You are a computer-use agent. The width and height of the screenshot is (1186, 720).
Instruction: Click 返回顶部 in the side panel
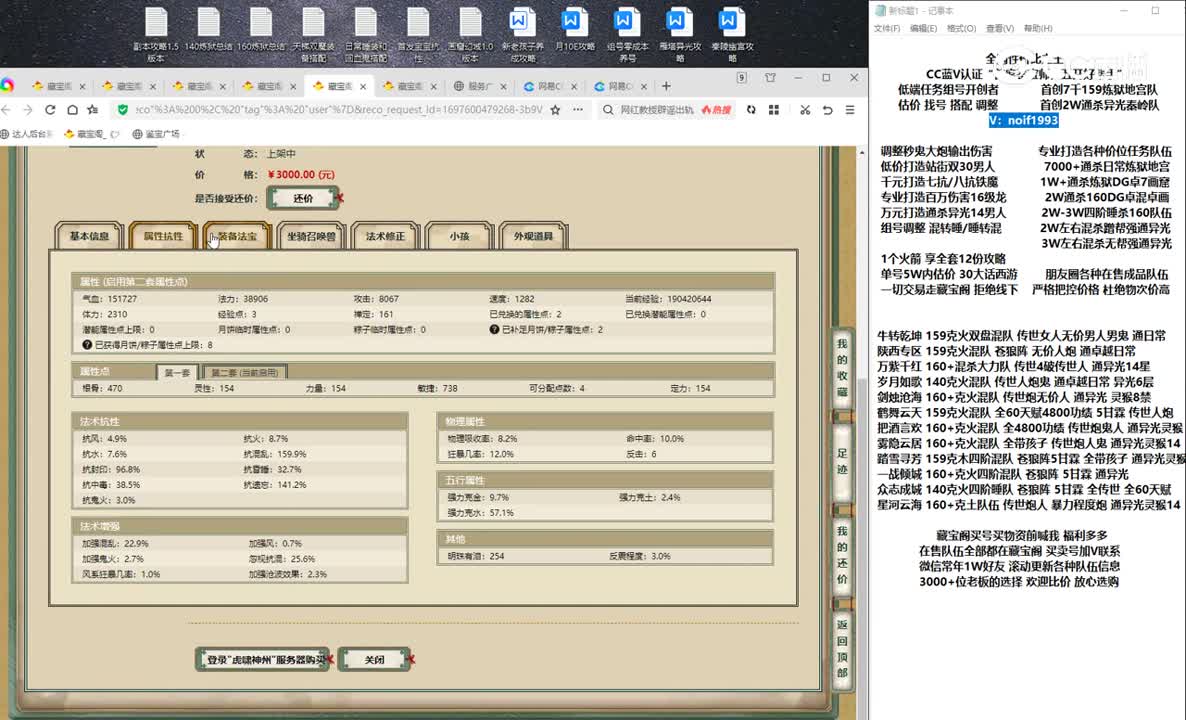(842, 649)
